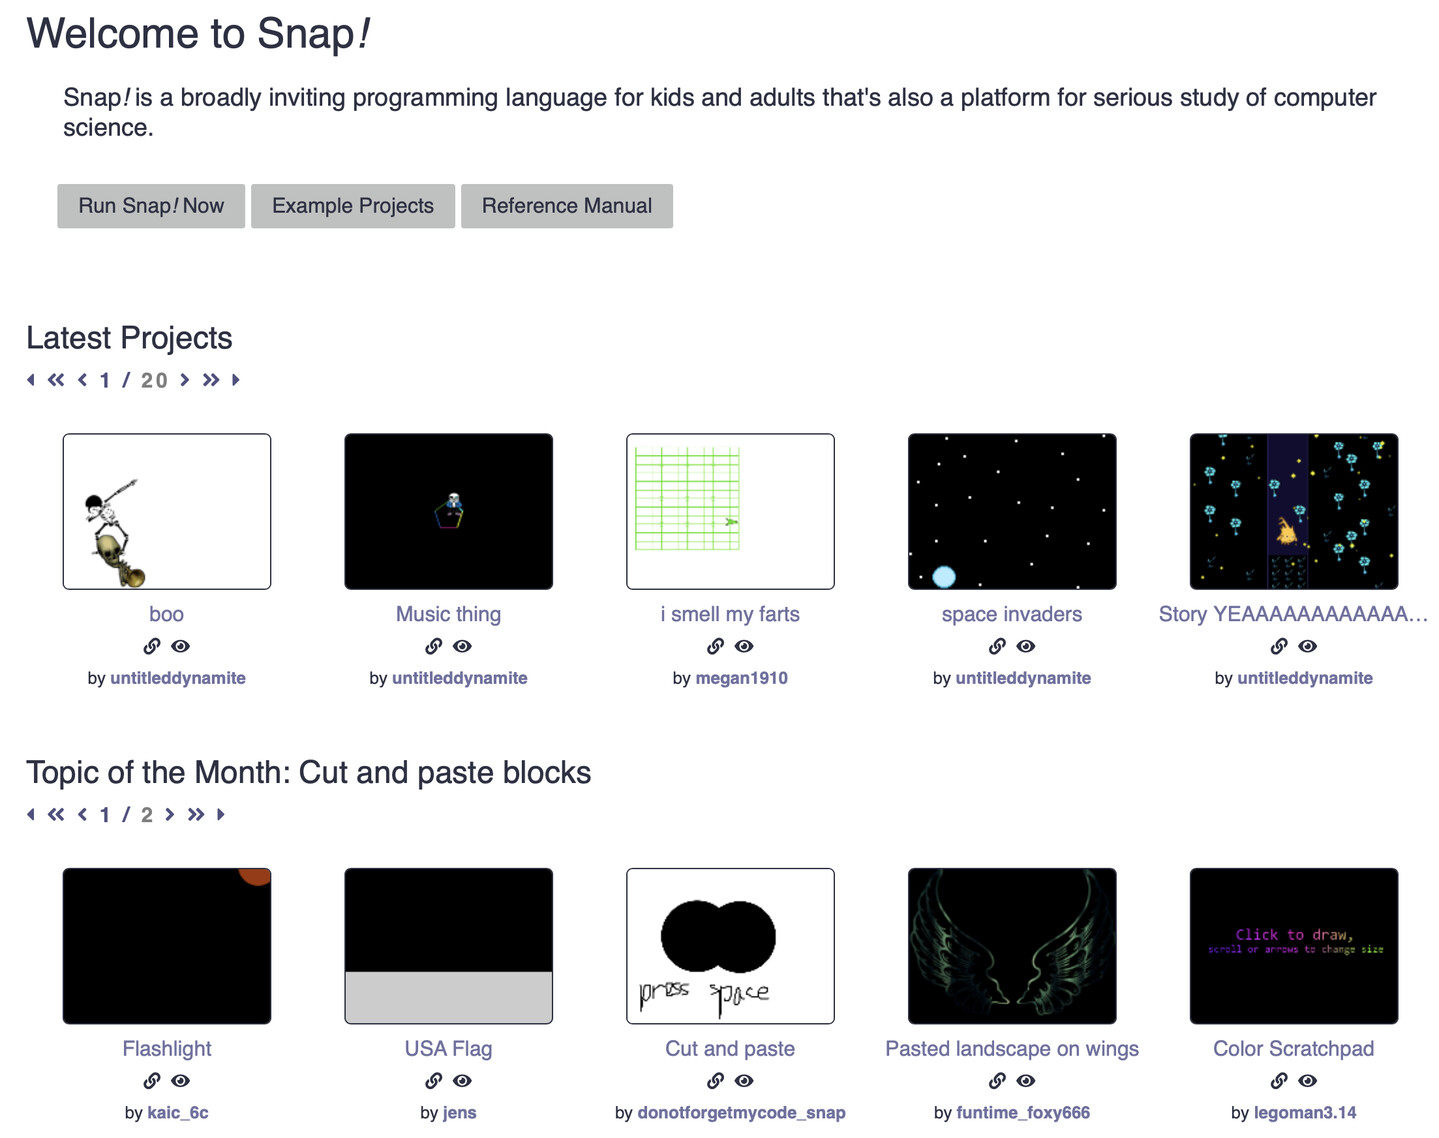
Task: Click the link icon under the boo project
Action: 152,646
